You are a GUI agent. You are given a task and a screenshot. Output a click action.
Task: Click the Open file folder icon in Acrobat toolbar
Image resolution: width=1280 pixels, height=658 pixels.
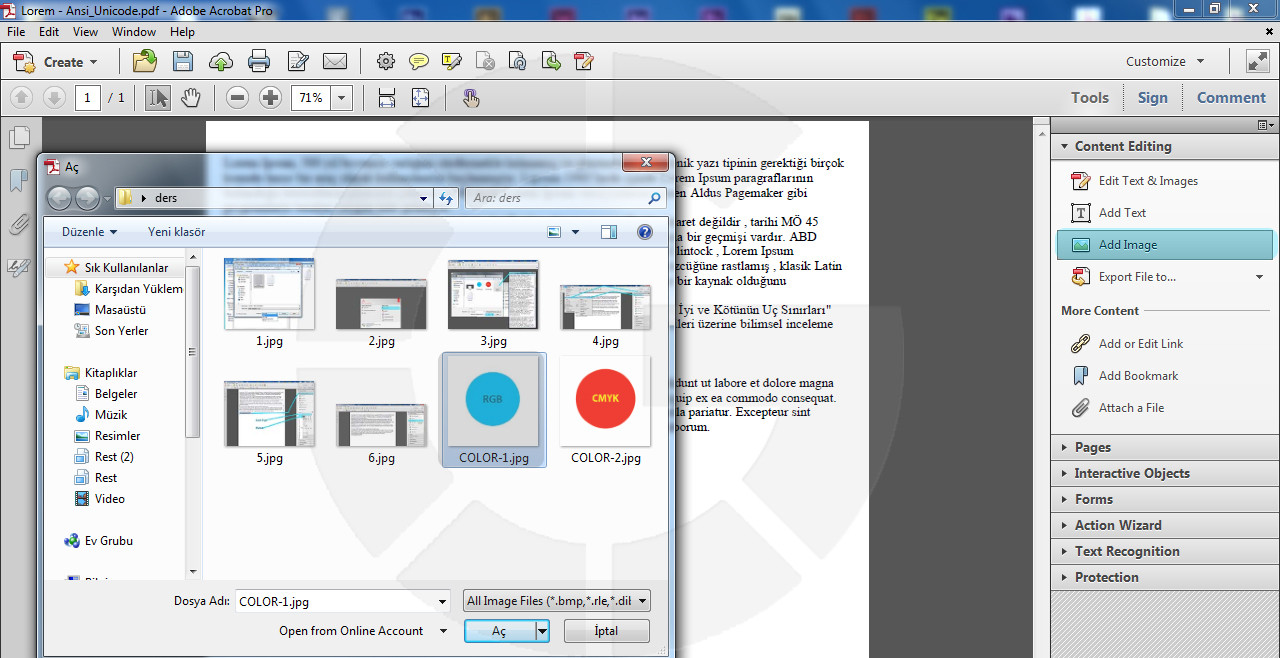tap(145, 62)
